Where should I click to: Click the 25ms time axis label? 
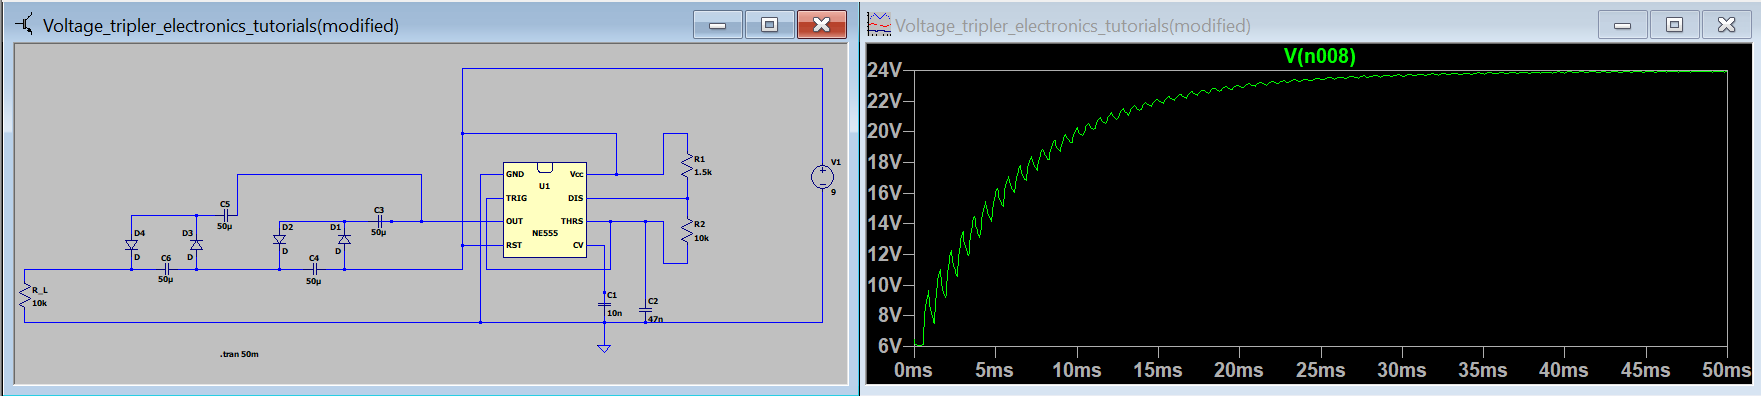pyautogui.click(x=1321, y=370)
